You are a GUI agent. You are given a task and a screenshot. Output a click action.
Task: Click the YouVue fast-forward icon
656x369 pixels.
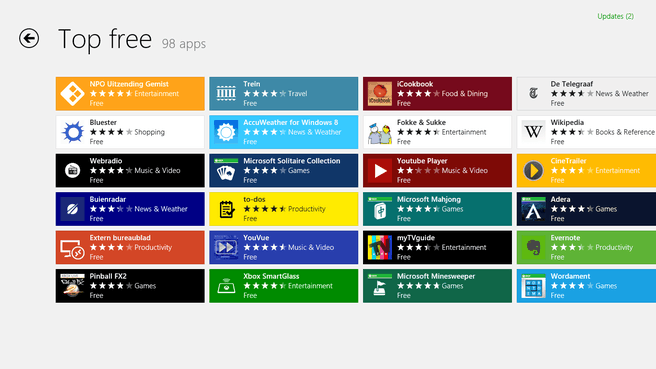(x=226, y=247)
